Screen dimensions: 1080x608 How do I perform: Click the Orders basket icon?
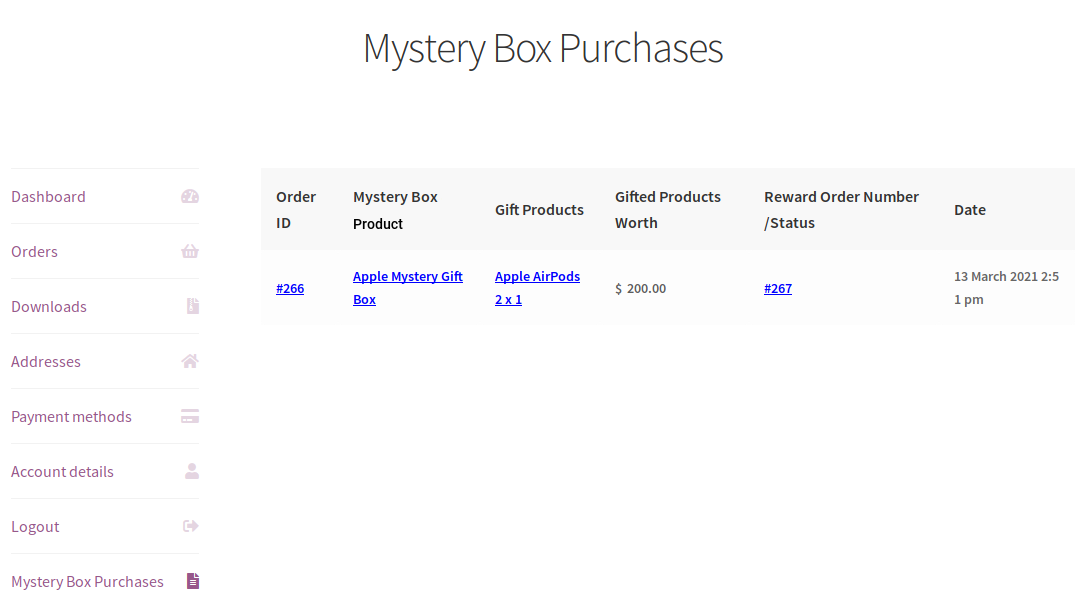point(190,251)
